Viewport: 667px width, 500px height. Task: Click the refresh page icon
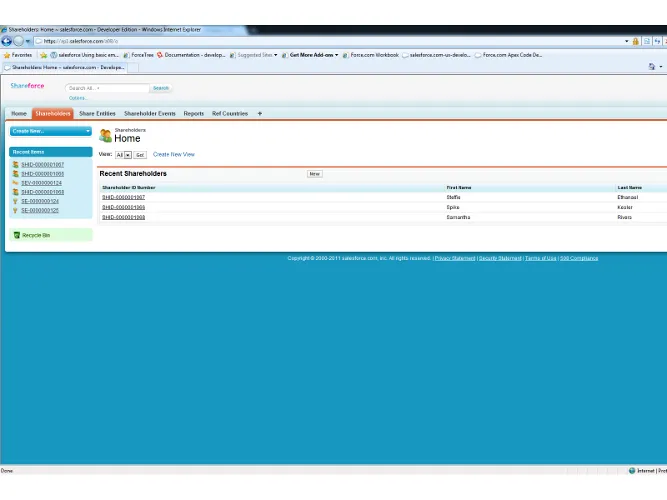pyautogui.click(x=657, y=41)
